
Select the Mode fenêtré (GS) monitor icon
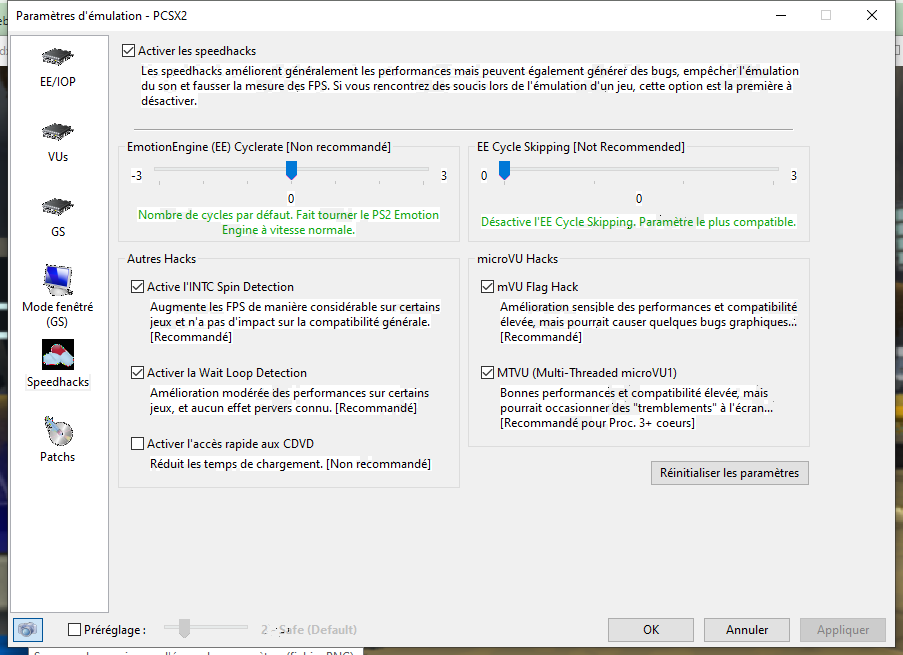coord(58,281)
